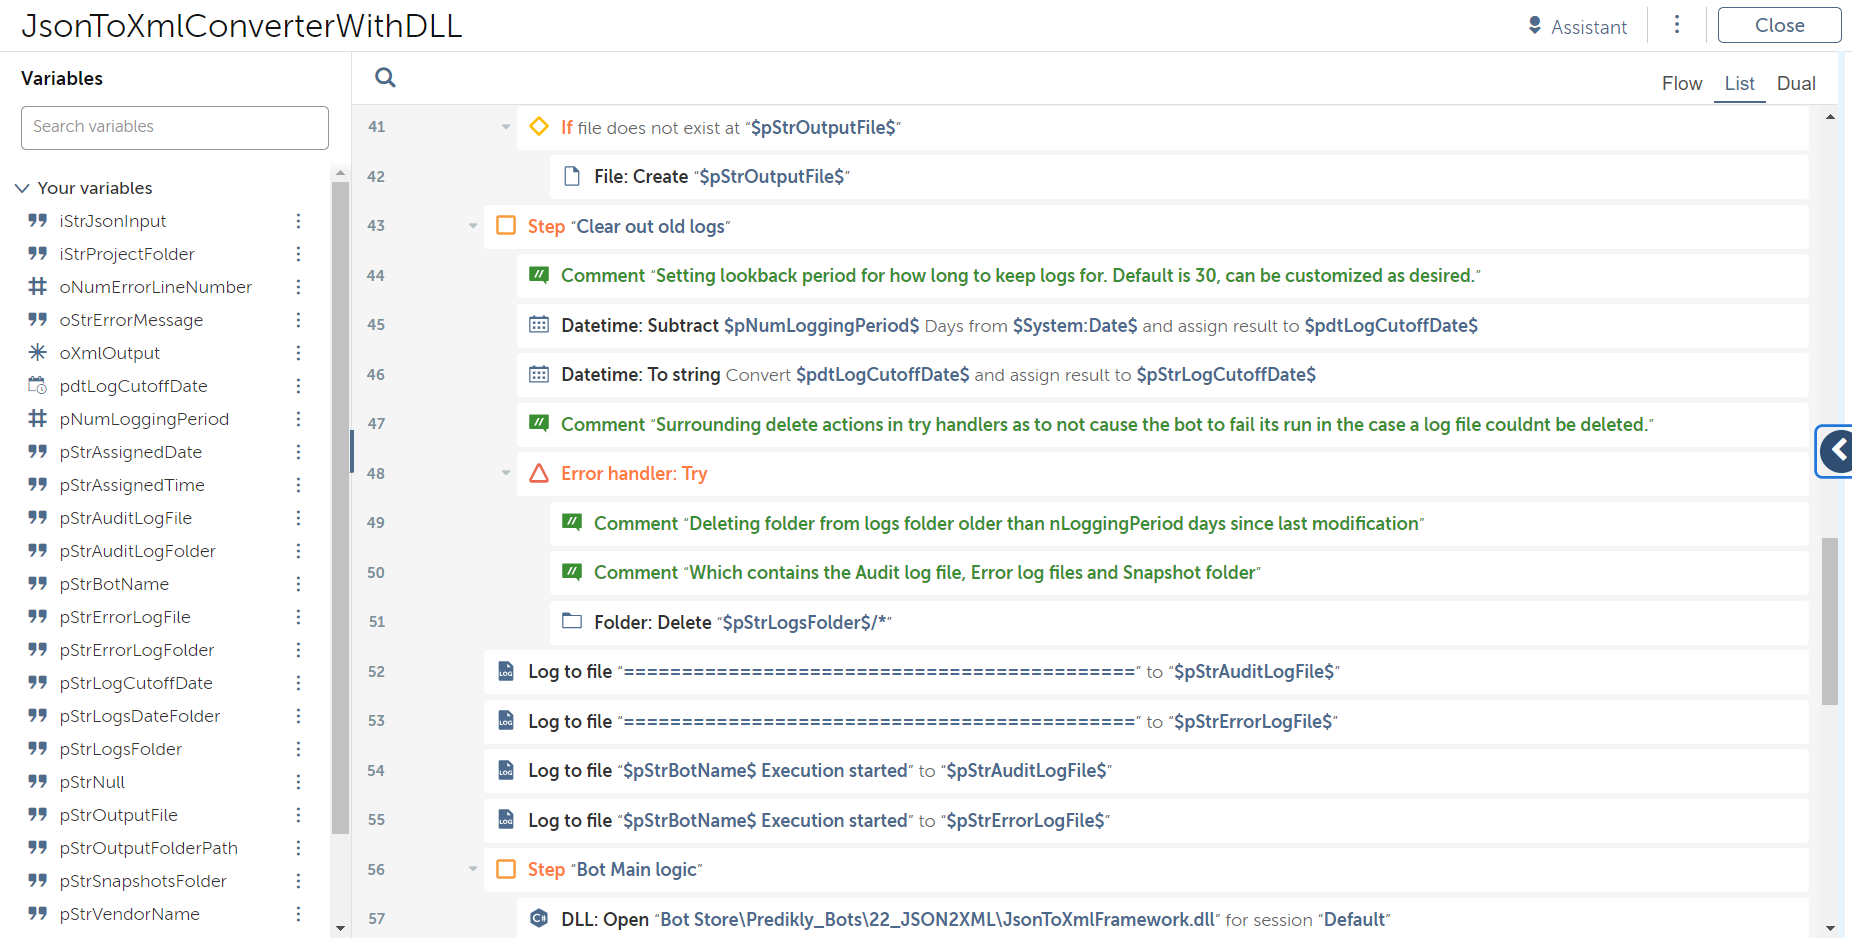The height and width of the screenshot is (938, 1852).
Task: Expand the blue side panel arrow handle
Action: [x=1836, y=451]
